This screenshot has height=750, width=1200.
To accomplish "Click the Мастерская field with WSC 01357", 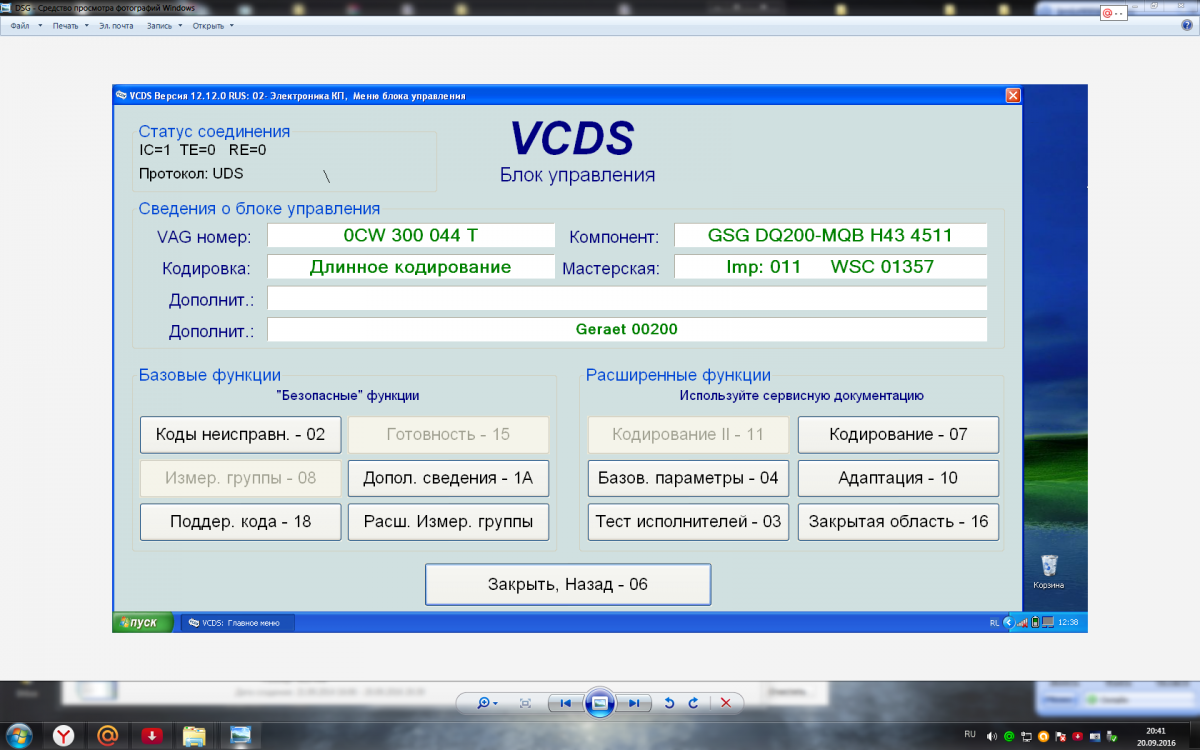I will 830,267.
